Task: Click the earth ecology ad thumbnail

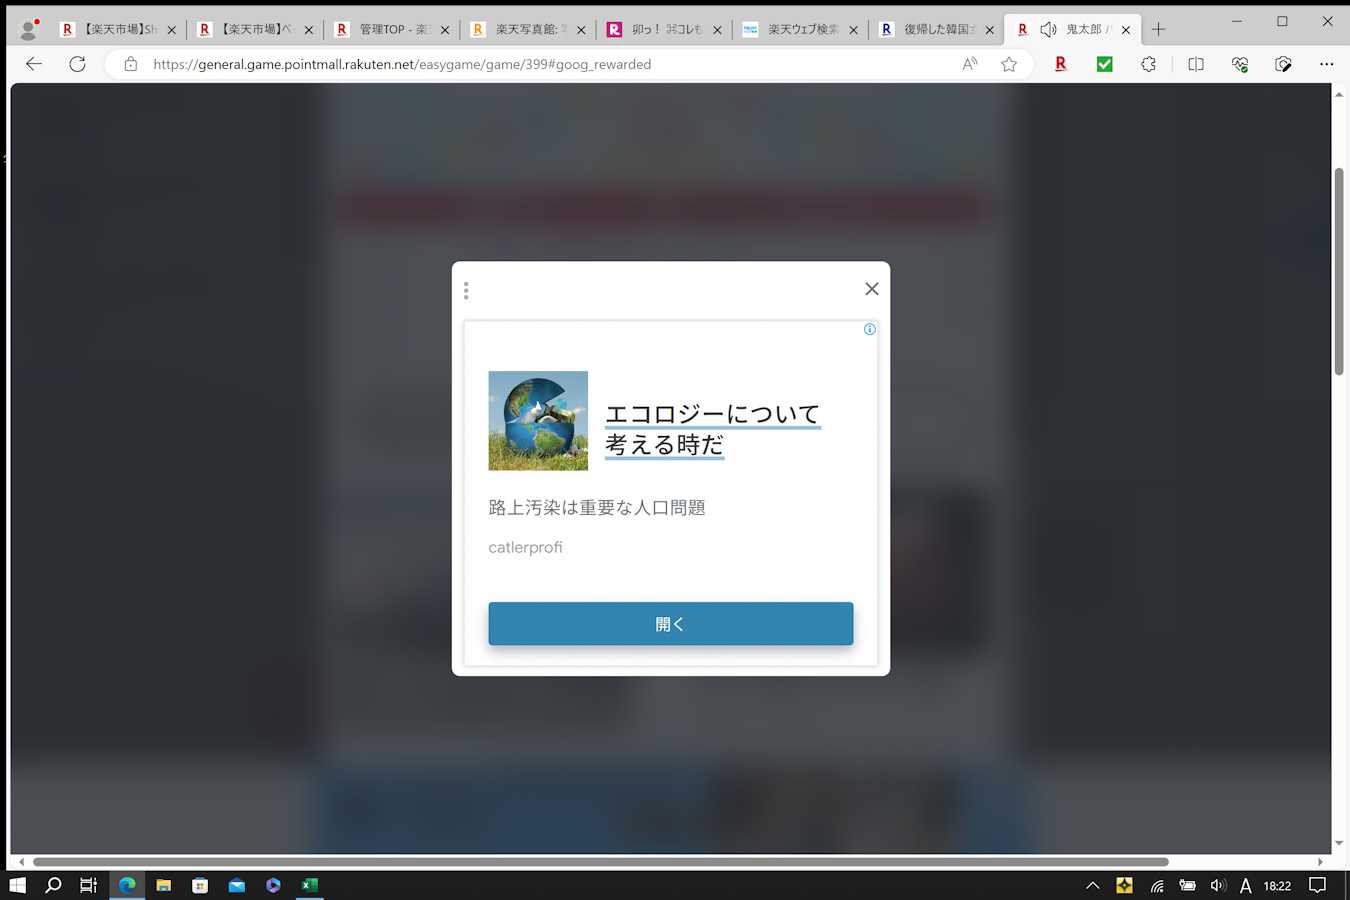Action: point(538,421)
